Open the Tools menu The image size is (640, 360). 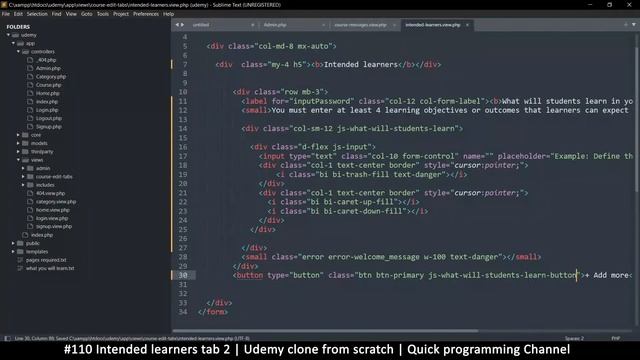point(102,14)
